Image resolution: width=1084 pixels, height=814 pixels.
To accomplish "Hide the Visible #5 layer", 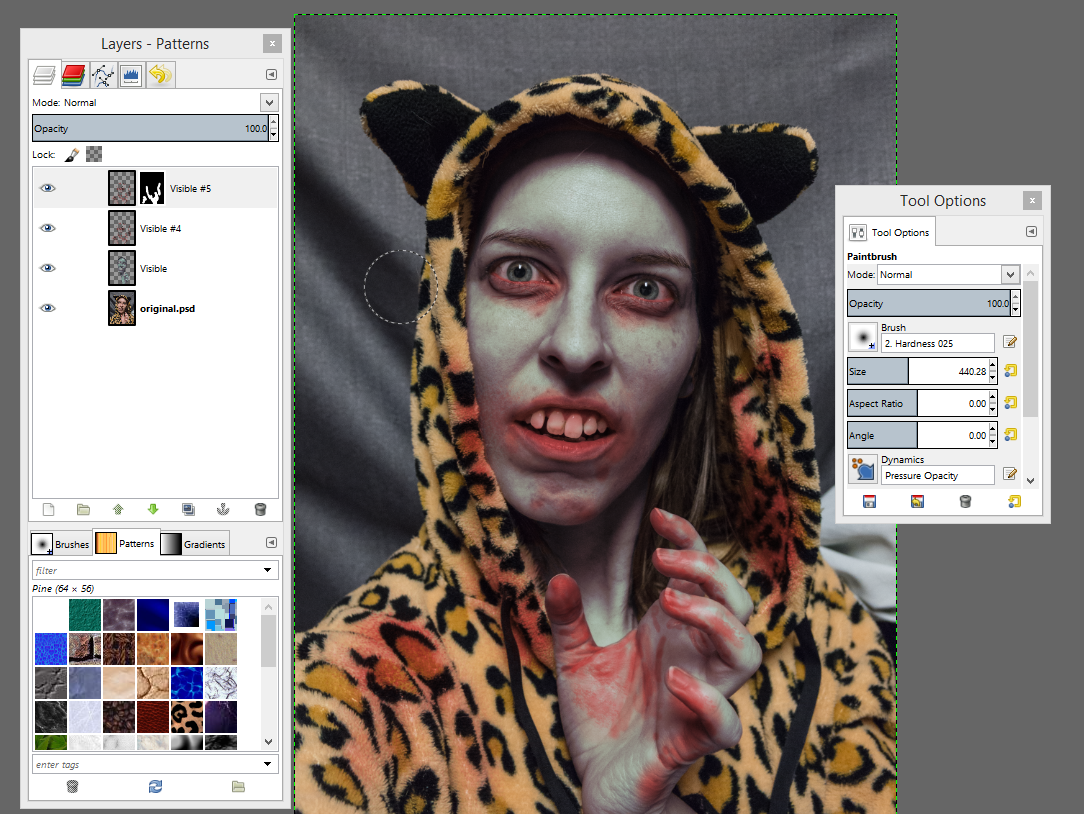I will pyautogui.click(x=47, y=187).
